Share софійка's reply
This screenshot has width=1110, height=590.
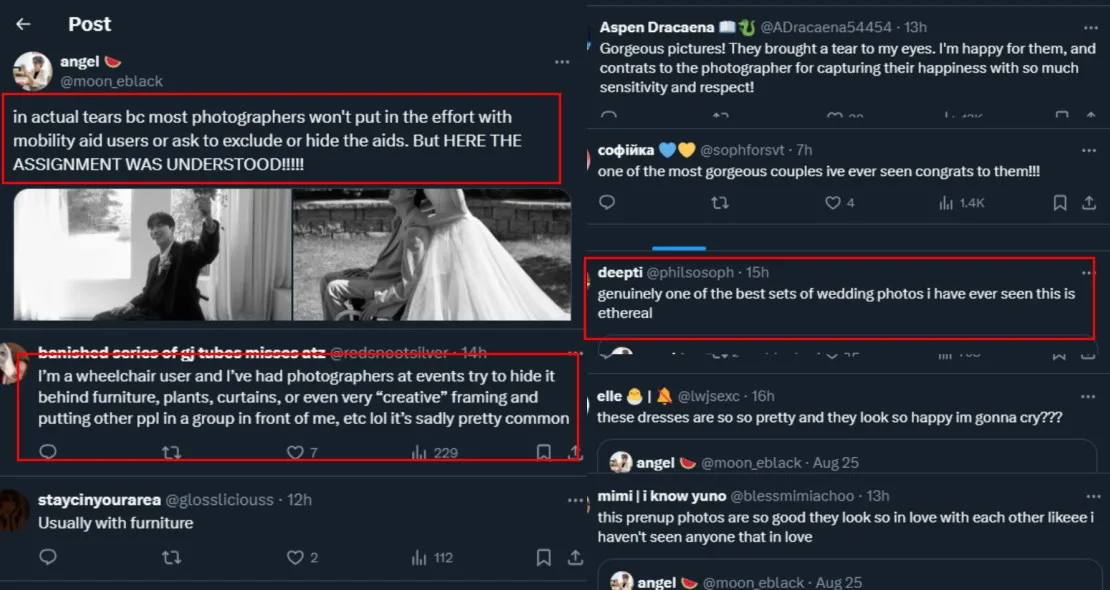(1089, 203)
